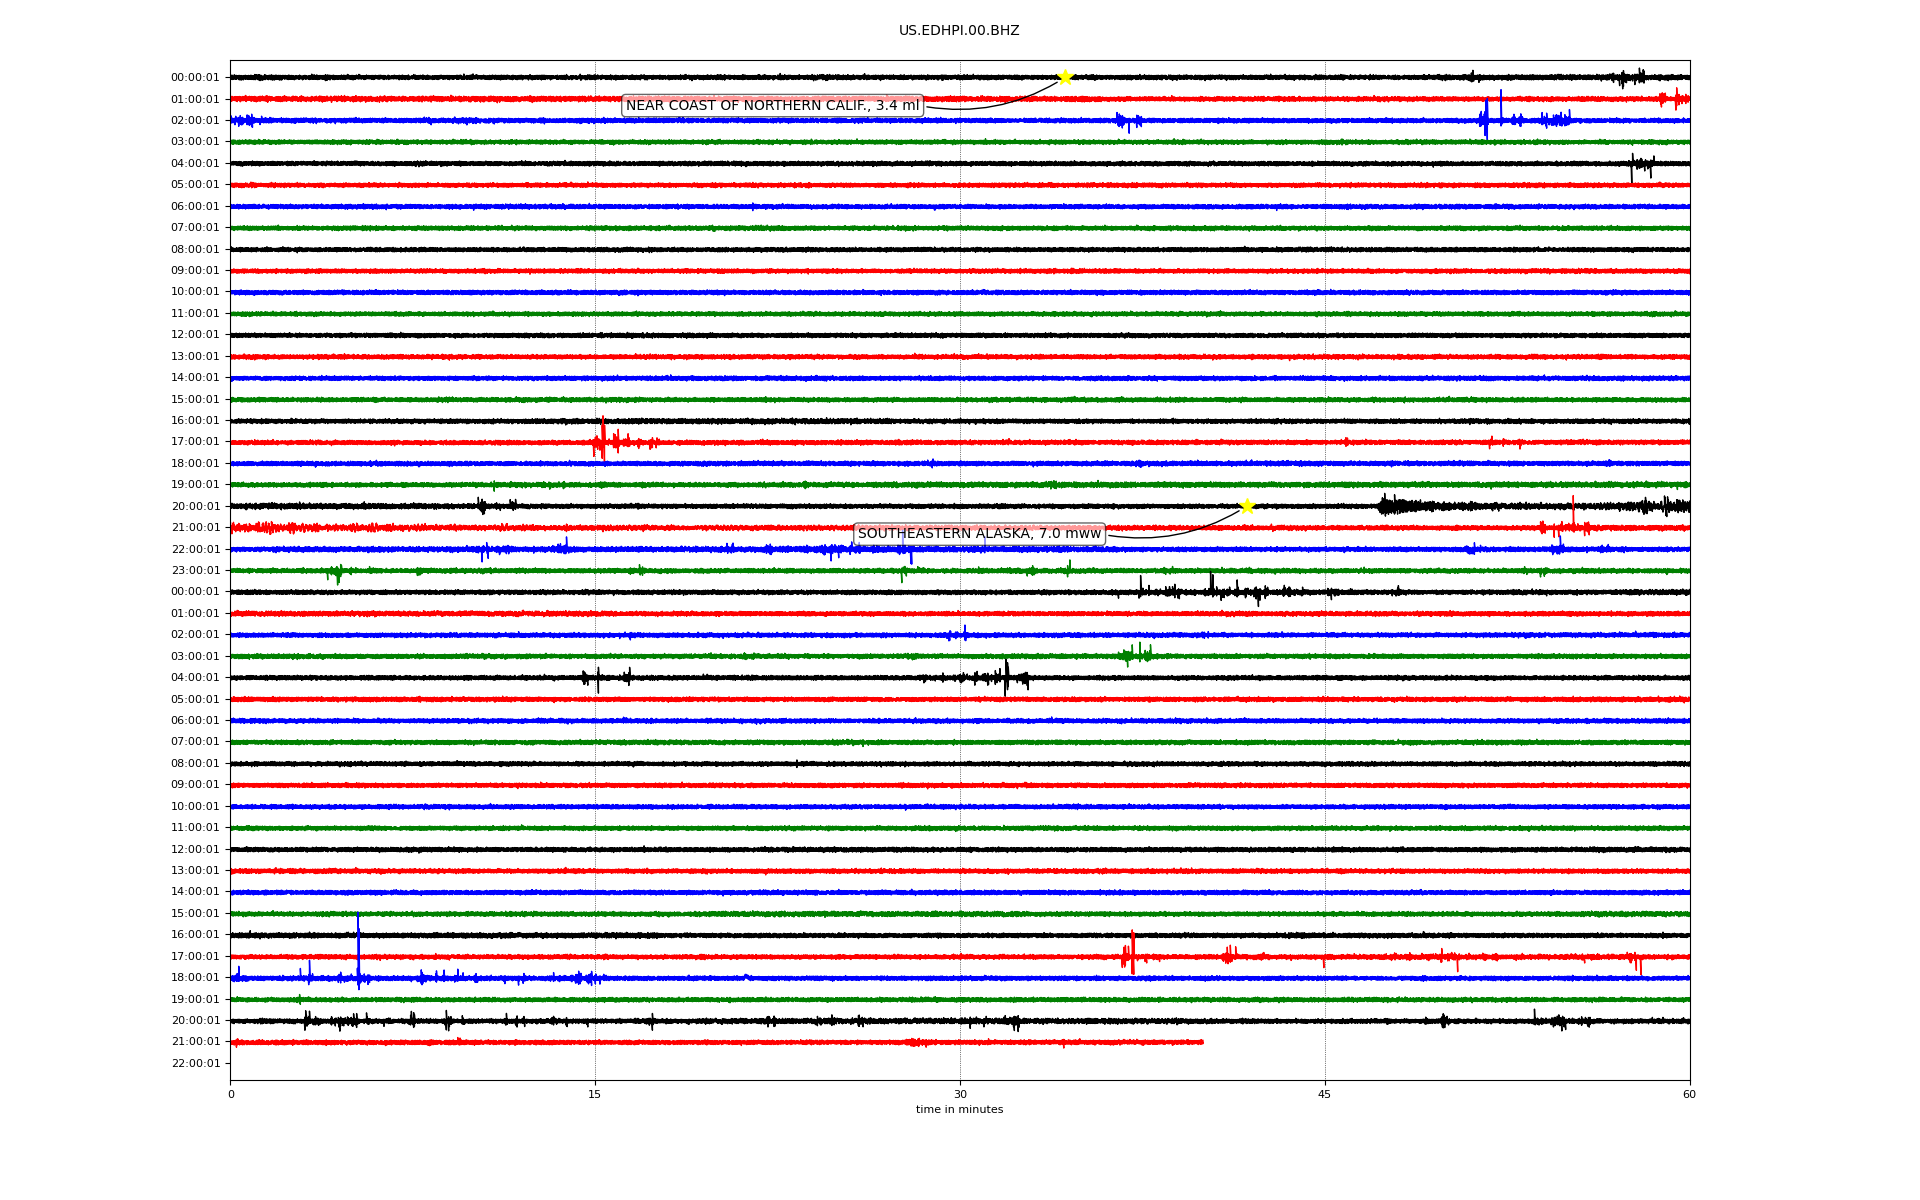Click the 30 tick label on the x-axis
This screenshot has height=1200, width=1920.
(960, 1095)
